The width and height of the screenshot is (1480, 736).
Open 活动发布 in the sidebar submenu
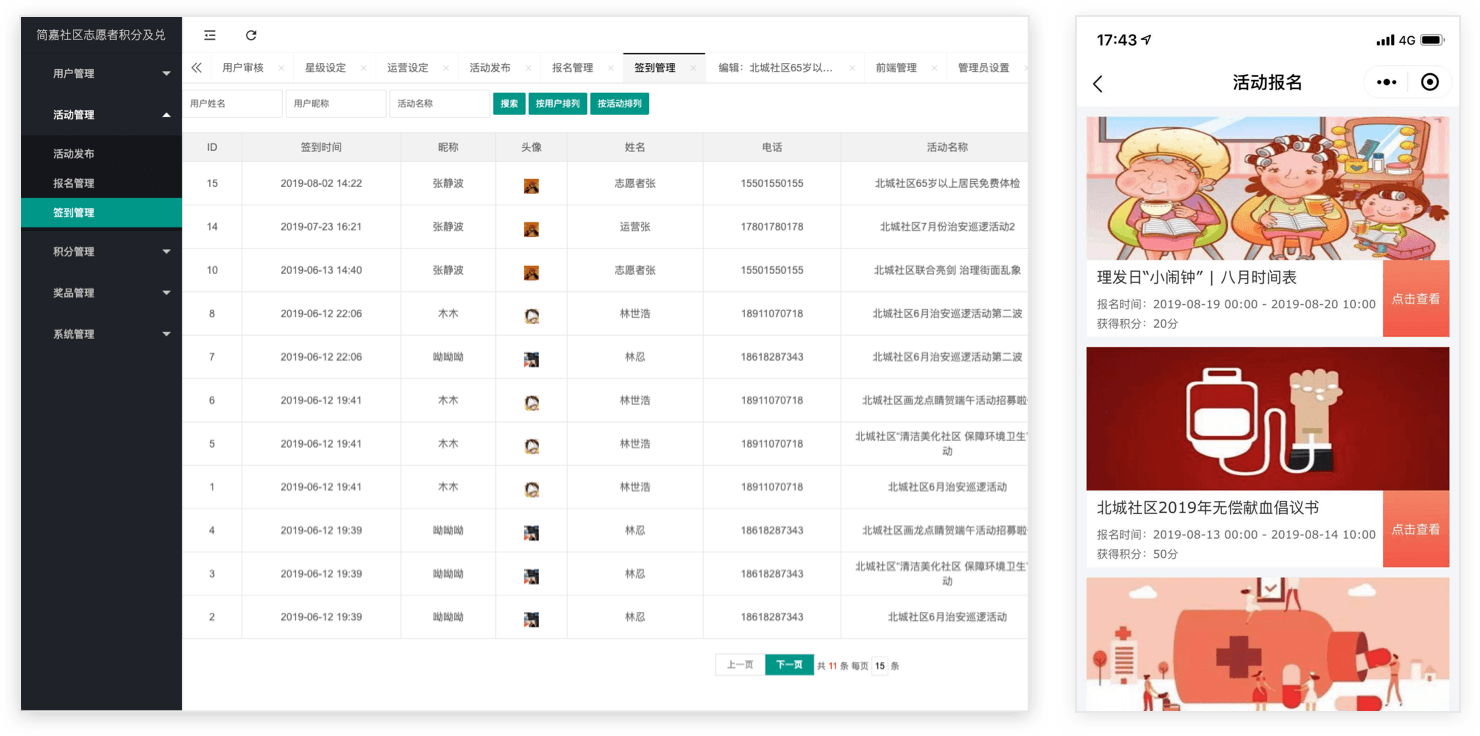[x=74, y=154]
